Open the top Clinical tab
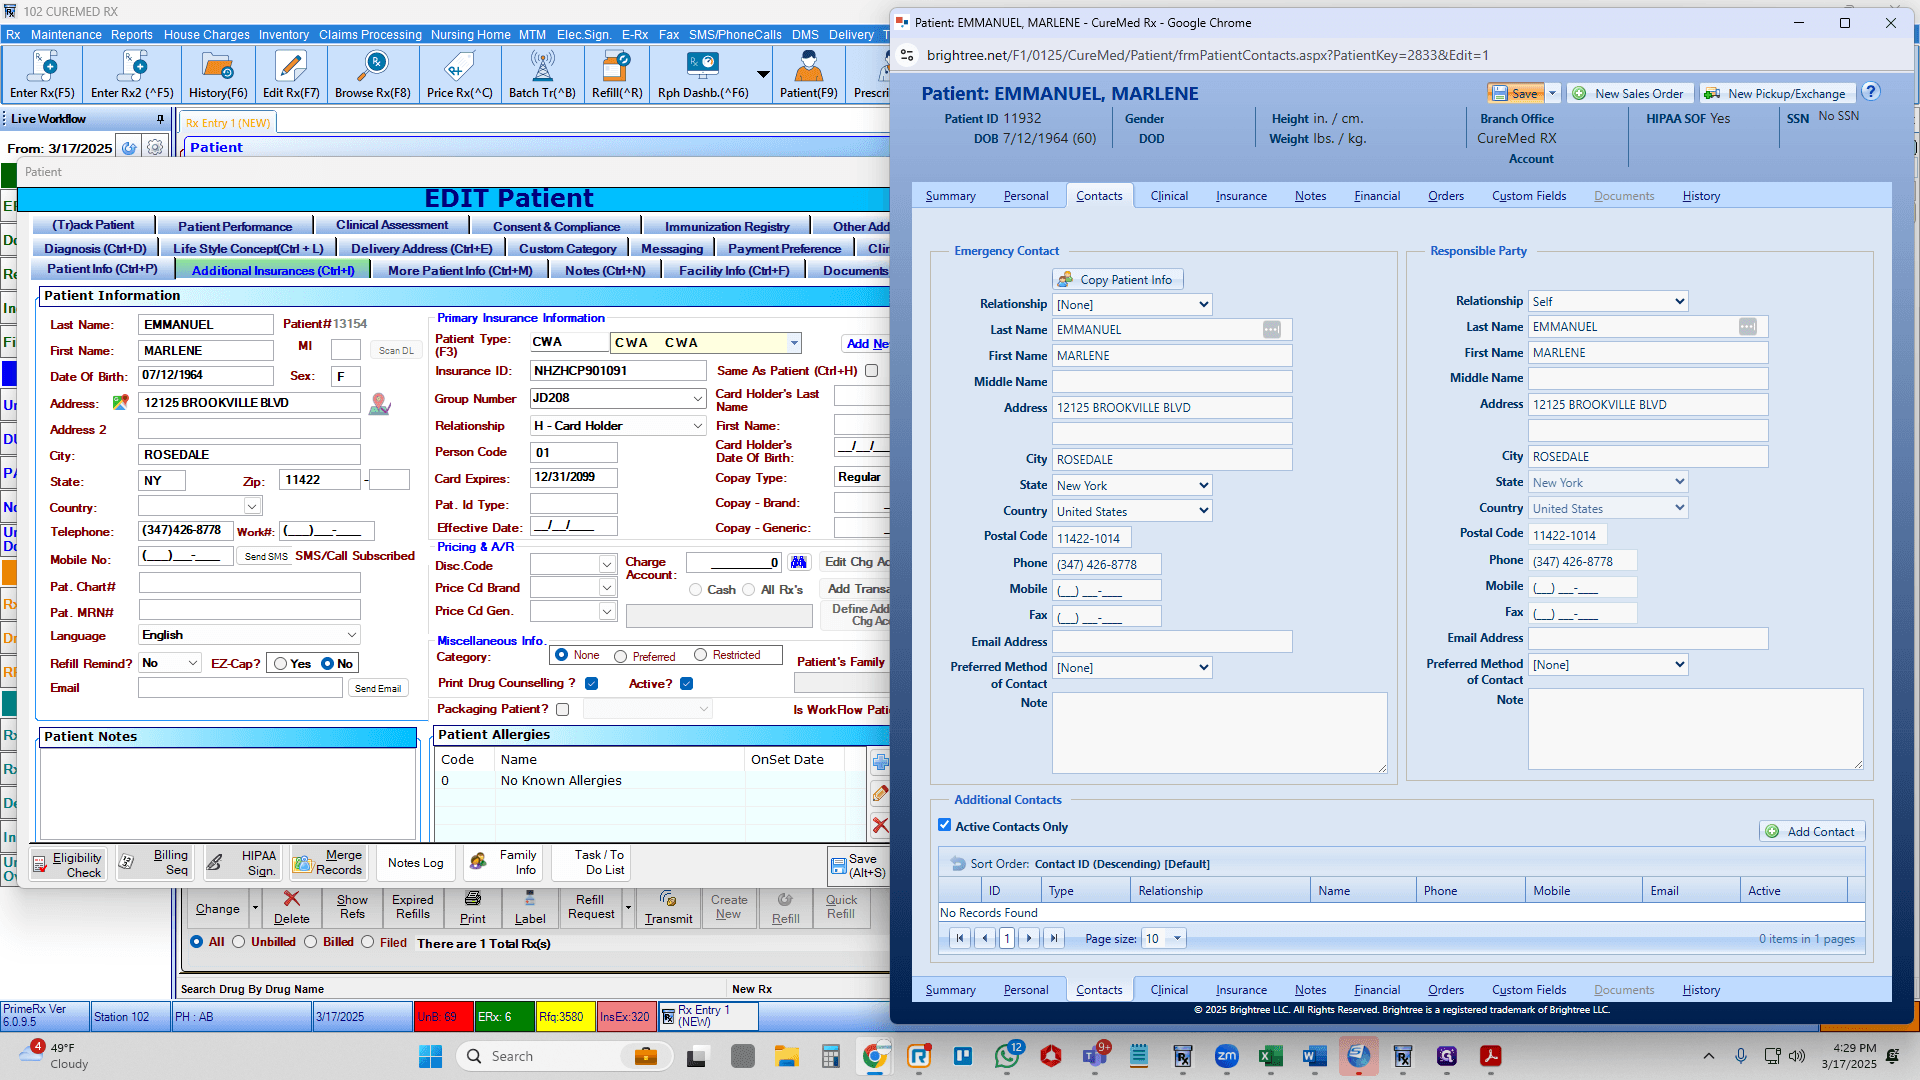This screenshot has width=1920, height=1080. tap(1169, 196)
